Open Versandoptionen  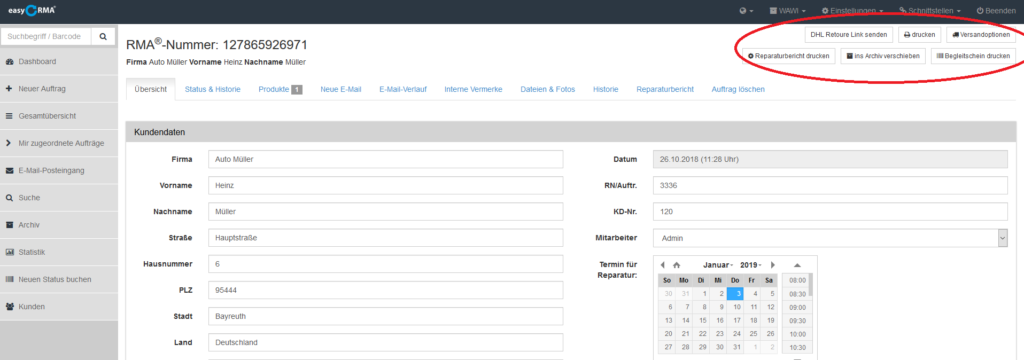tap(981, 35)
